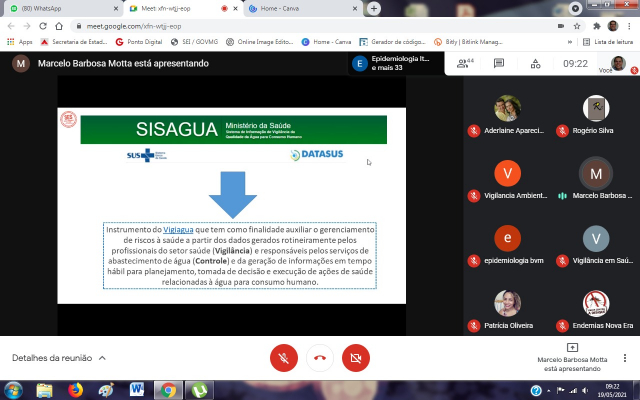Click Action Center flag tray icon
This screenshot has width=640, height=400.
[x=560, y=391]
